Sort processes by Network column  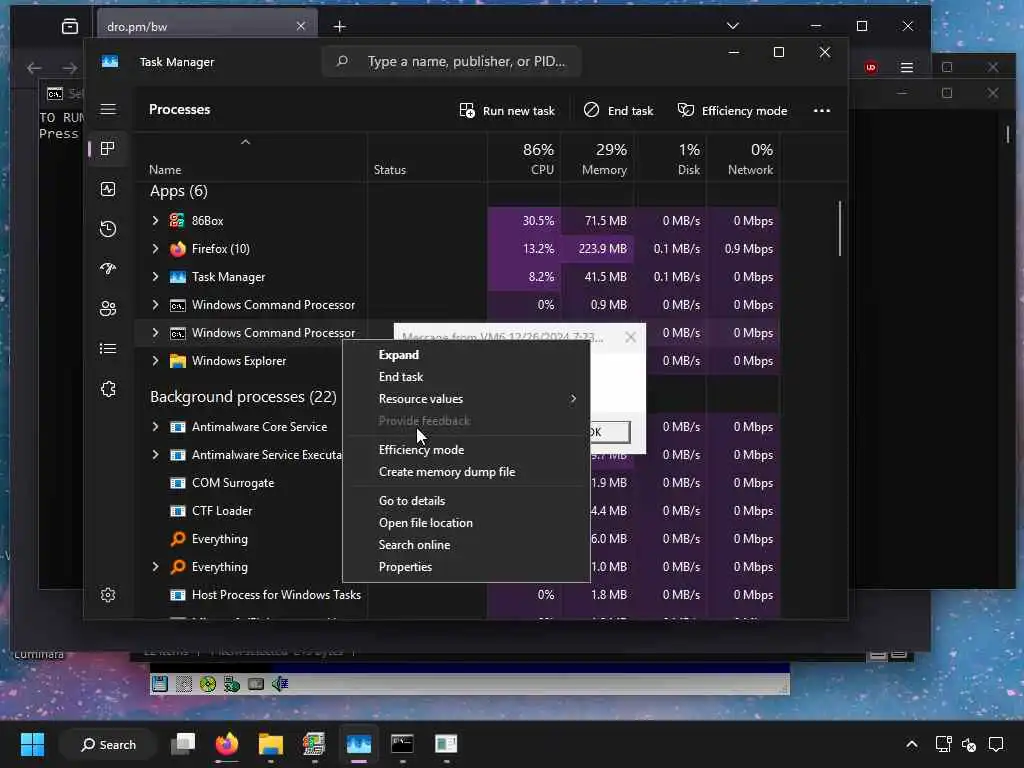(x=743, y=158)
